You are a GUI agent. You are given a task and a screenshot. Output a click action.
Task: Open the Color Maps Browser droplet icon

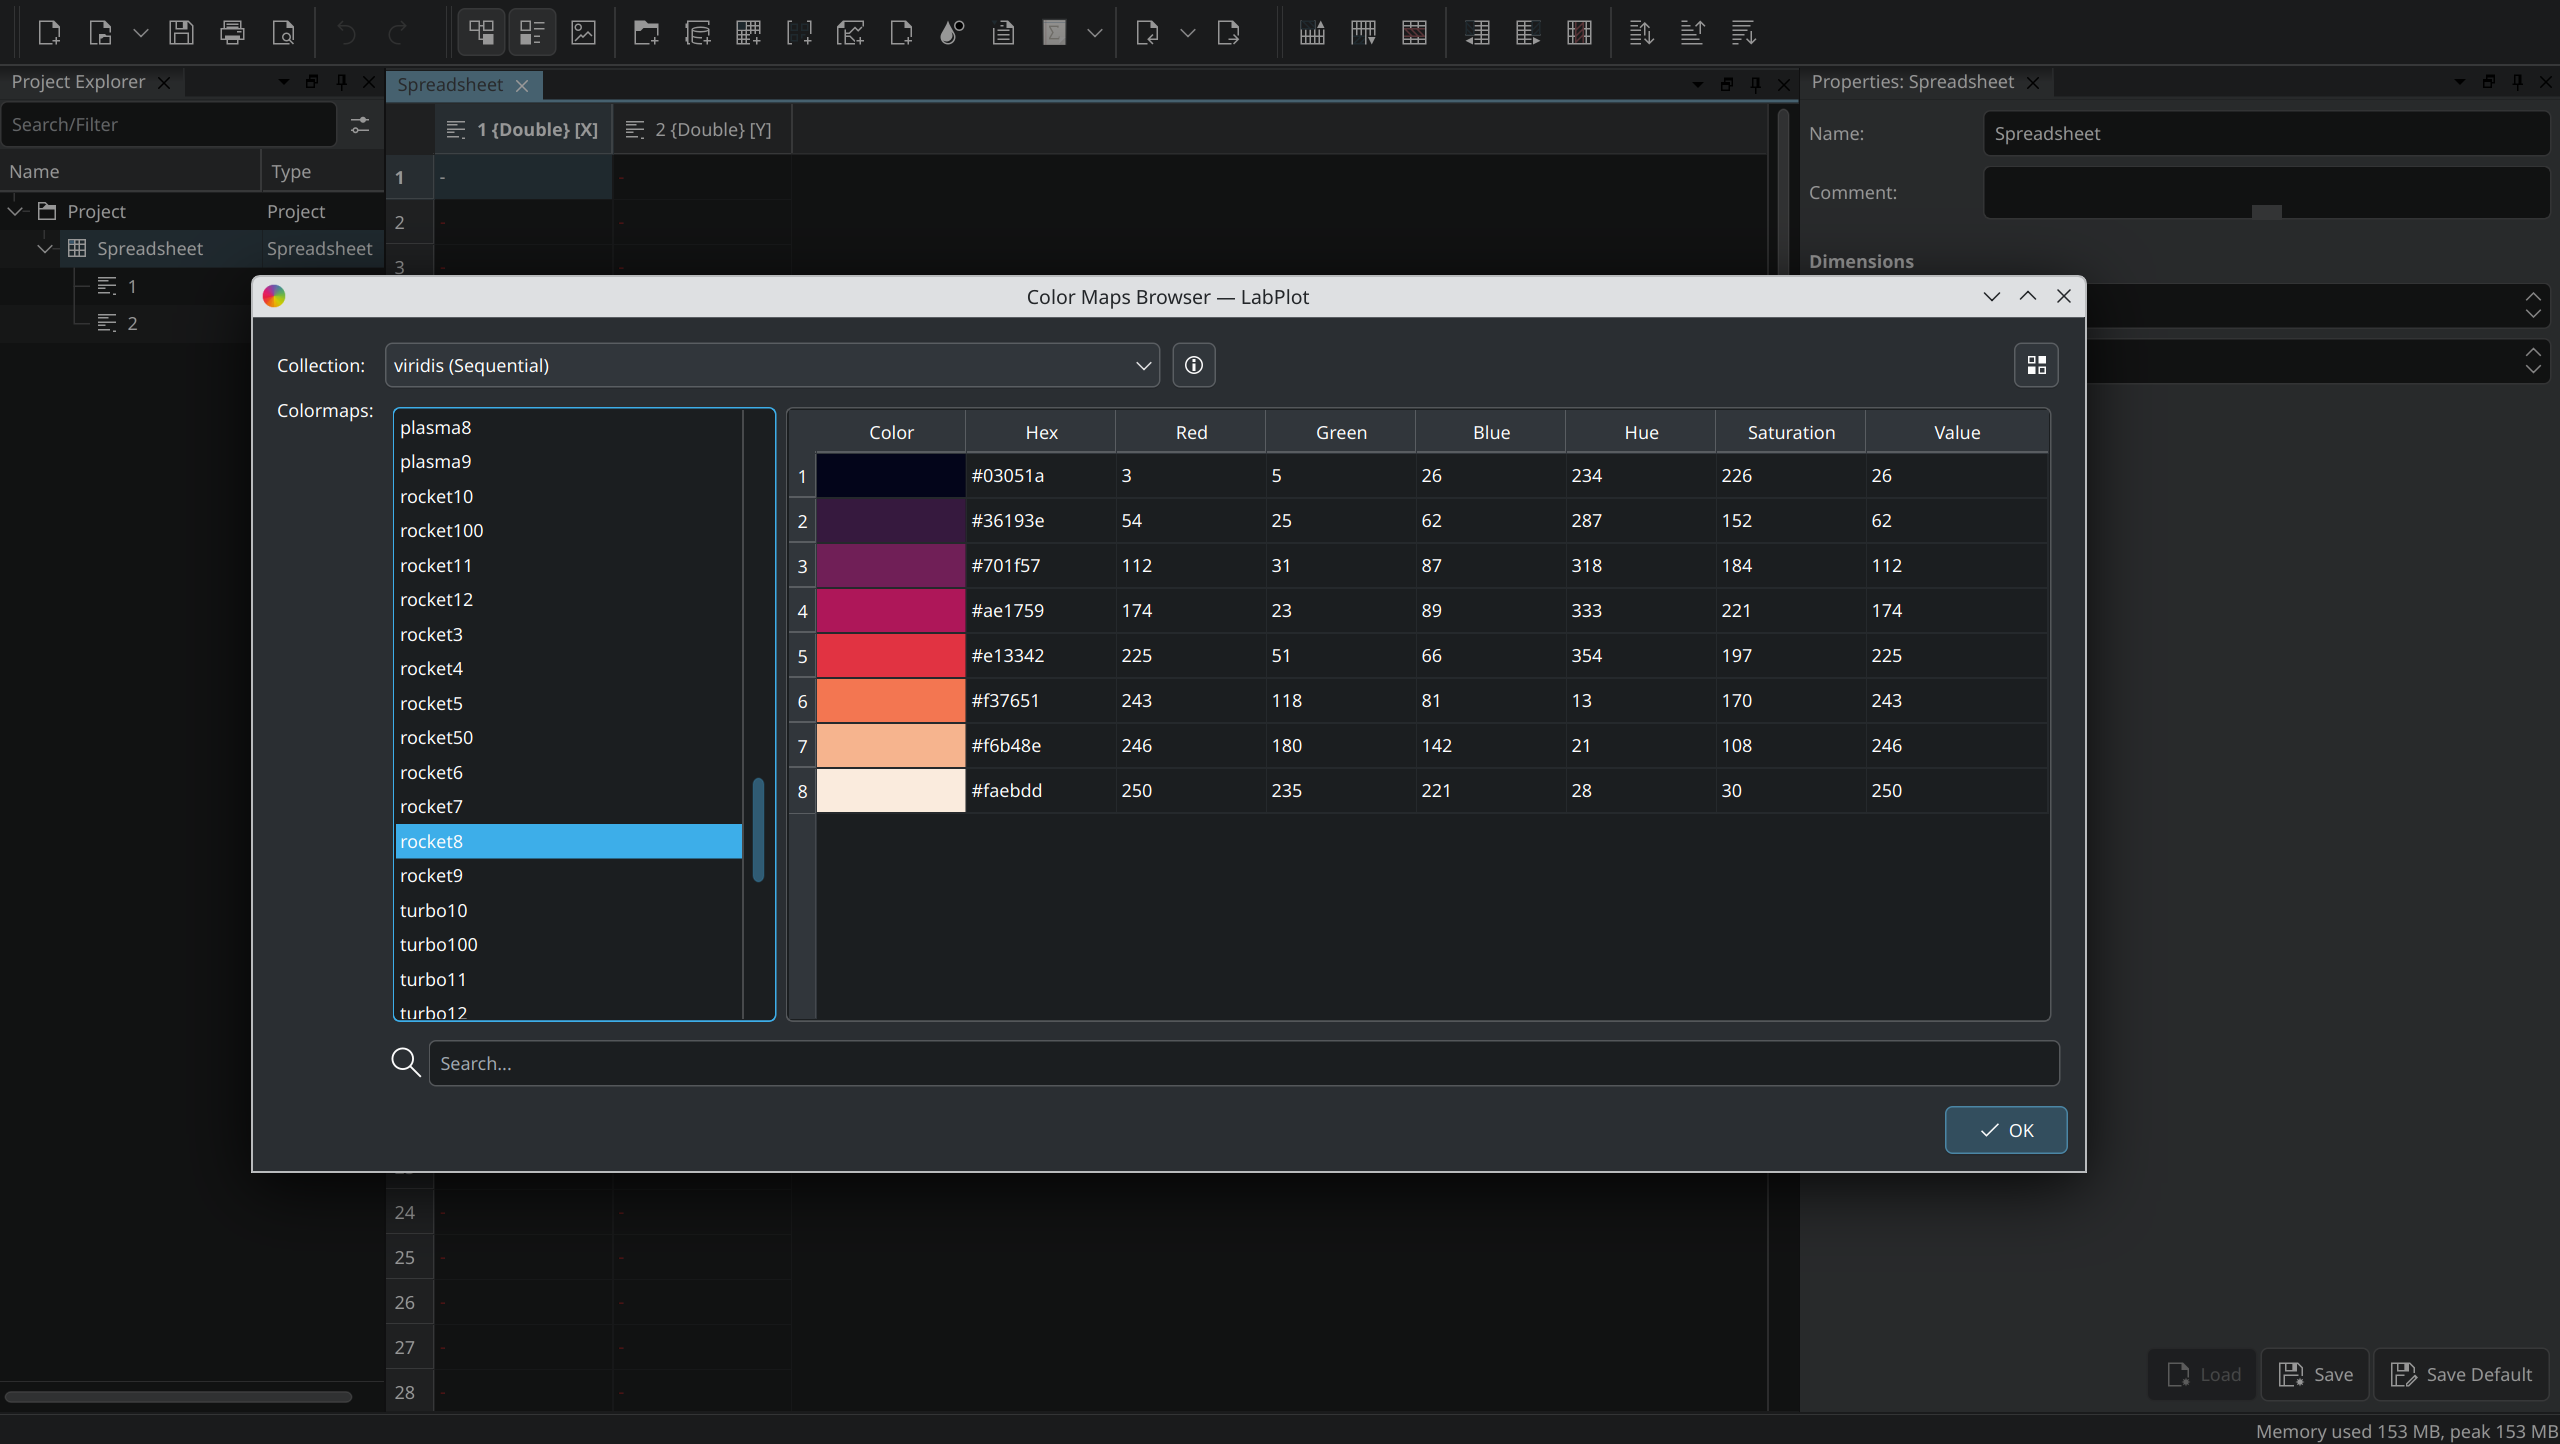(950, 32)
